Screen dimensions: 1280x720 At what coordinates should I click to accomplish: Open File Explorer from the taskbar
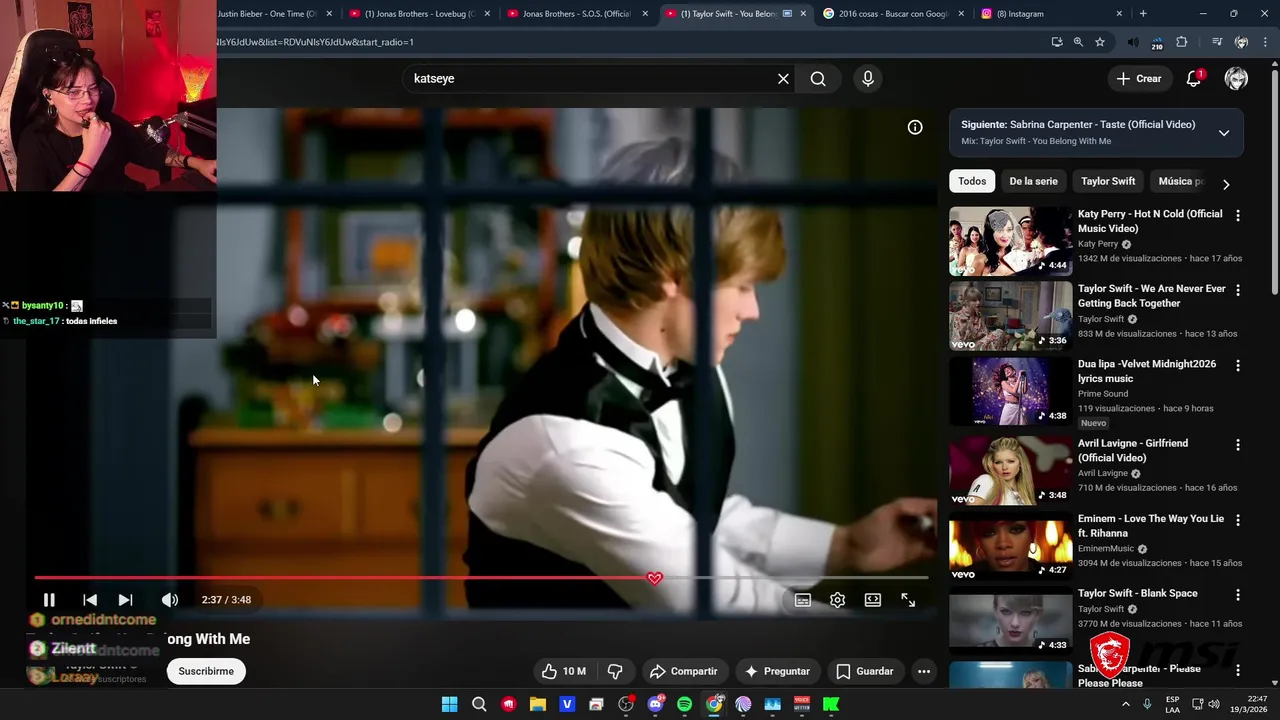538,704
